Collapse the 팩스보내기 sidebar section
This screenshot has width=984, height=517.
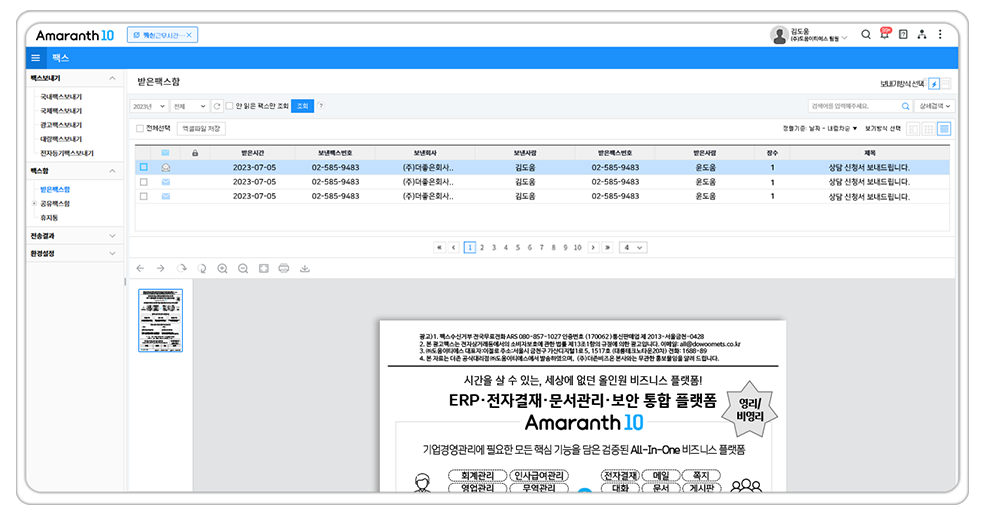coord(112,78)
